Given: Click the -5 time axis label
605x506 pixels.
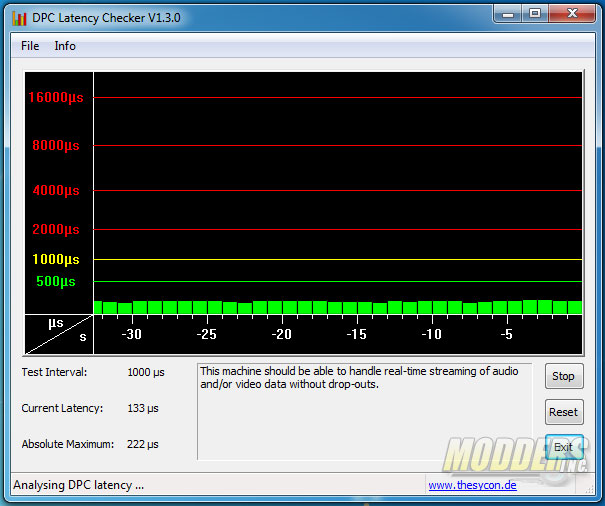Looking at the screenshot, I should click(506, 334).
